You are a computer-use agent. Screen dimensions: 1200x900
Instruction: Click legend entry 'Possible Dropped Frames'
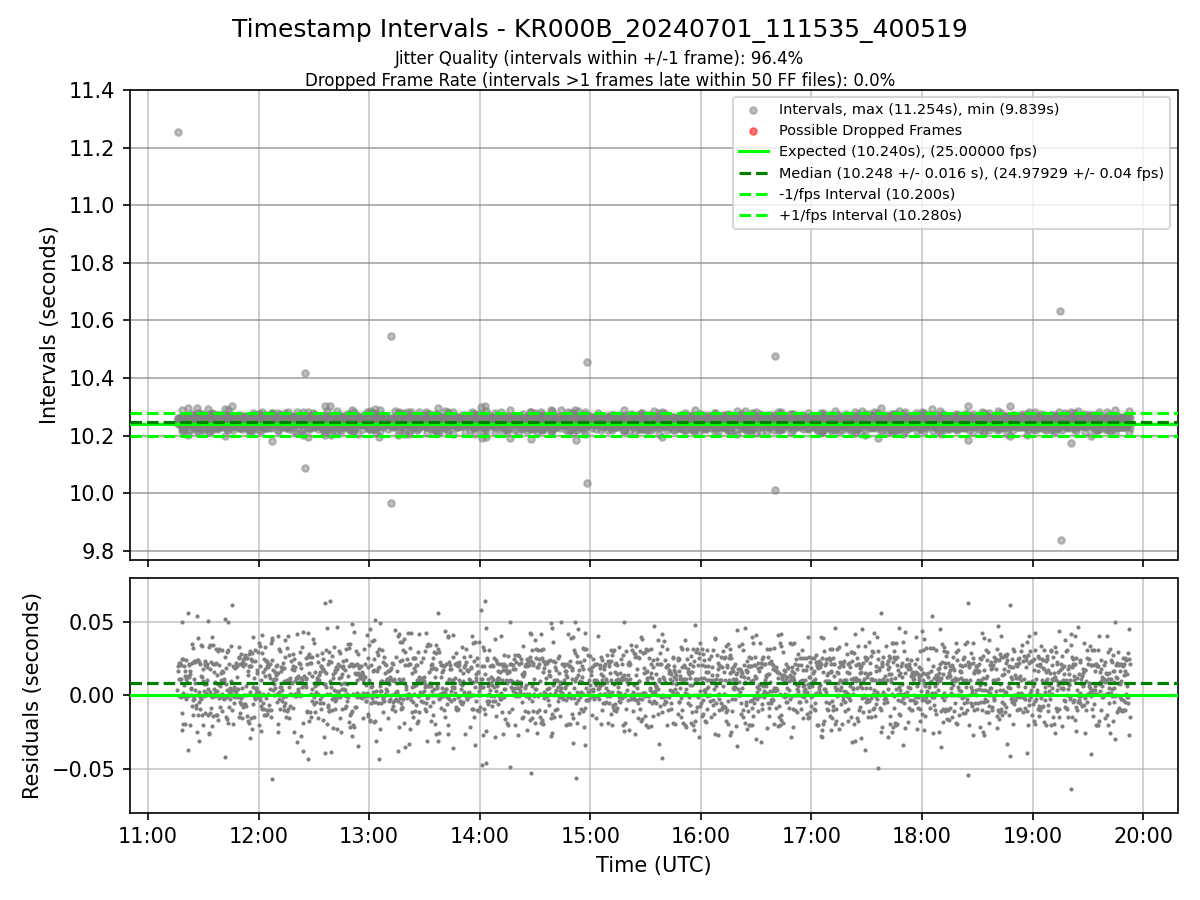(870, 130)
